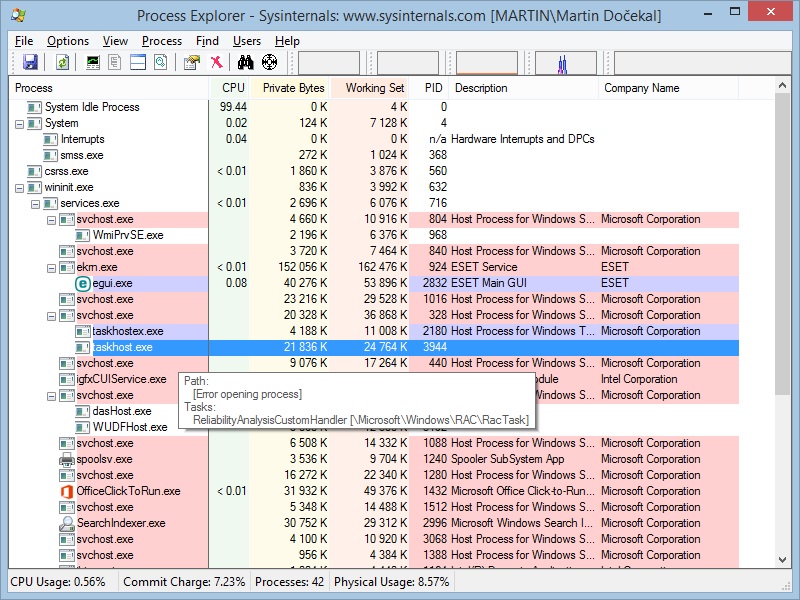
Task: Open the Options menu
Action: coord(67,41)
